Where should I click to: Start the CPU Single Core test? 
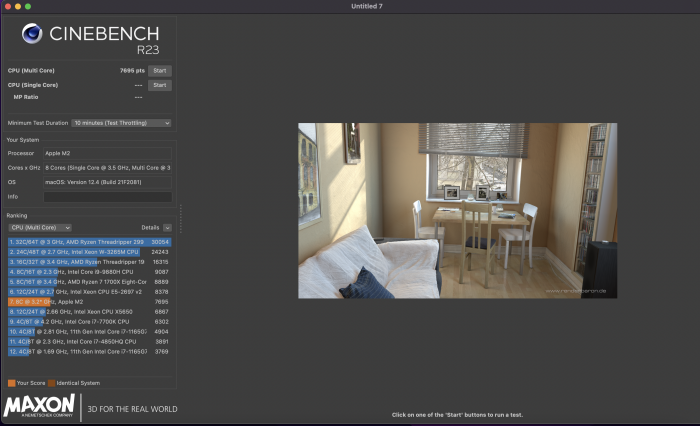click(159, 85)
